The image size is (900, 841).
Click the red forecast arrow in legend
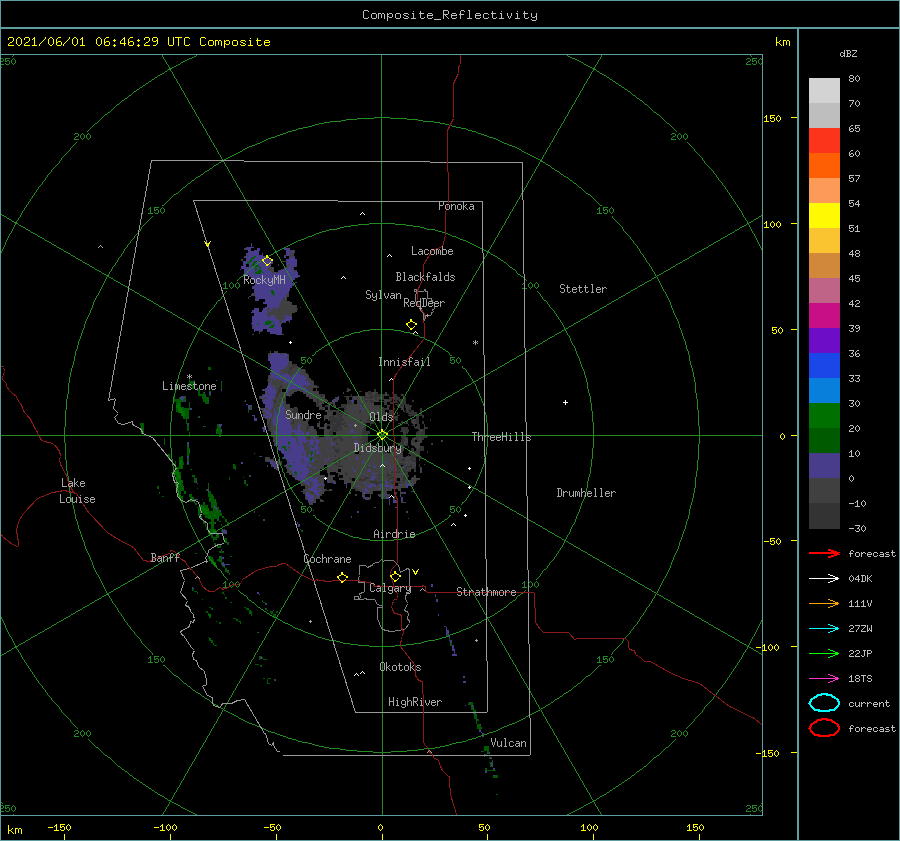(x=824, y=553)
